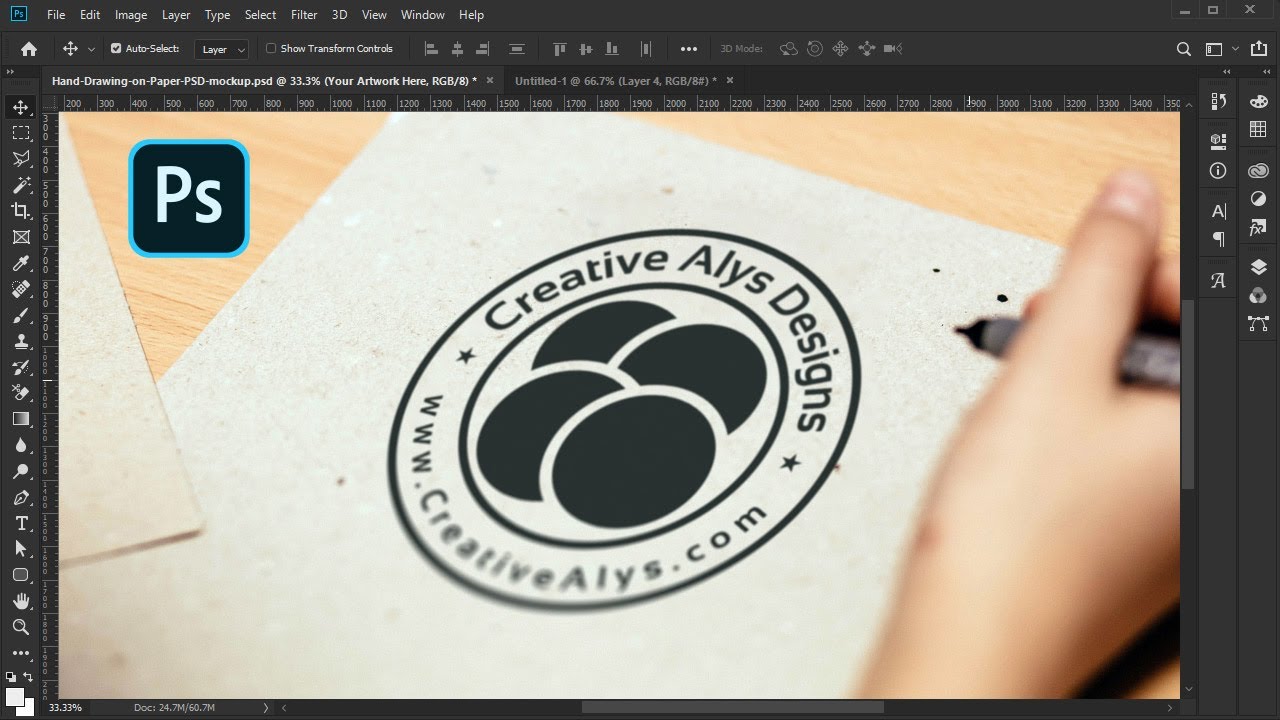The height and width of the screenshot is (720, 1280).
Task: Open the Paths panel icon
Action: pos(1258,323)
